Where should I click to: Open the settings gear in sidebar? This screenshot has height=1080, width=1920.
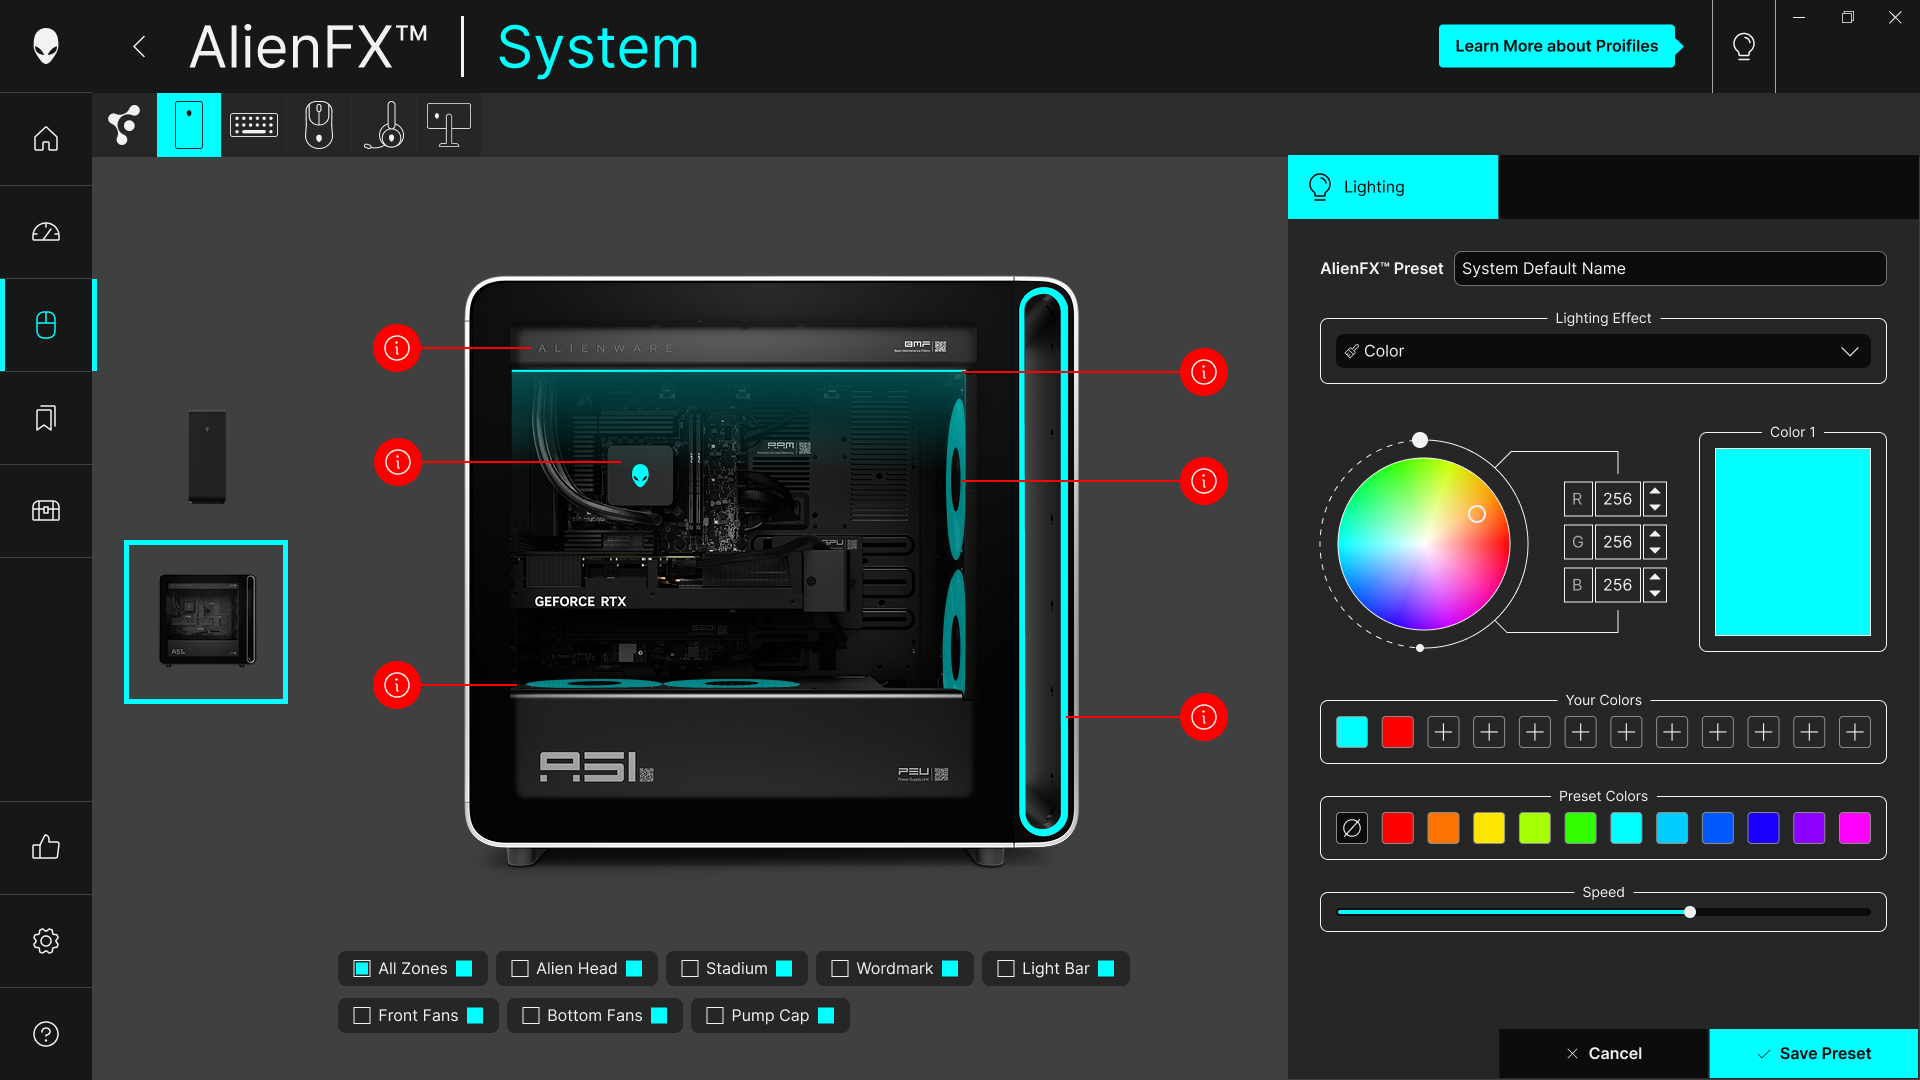[x=46, y=941]
